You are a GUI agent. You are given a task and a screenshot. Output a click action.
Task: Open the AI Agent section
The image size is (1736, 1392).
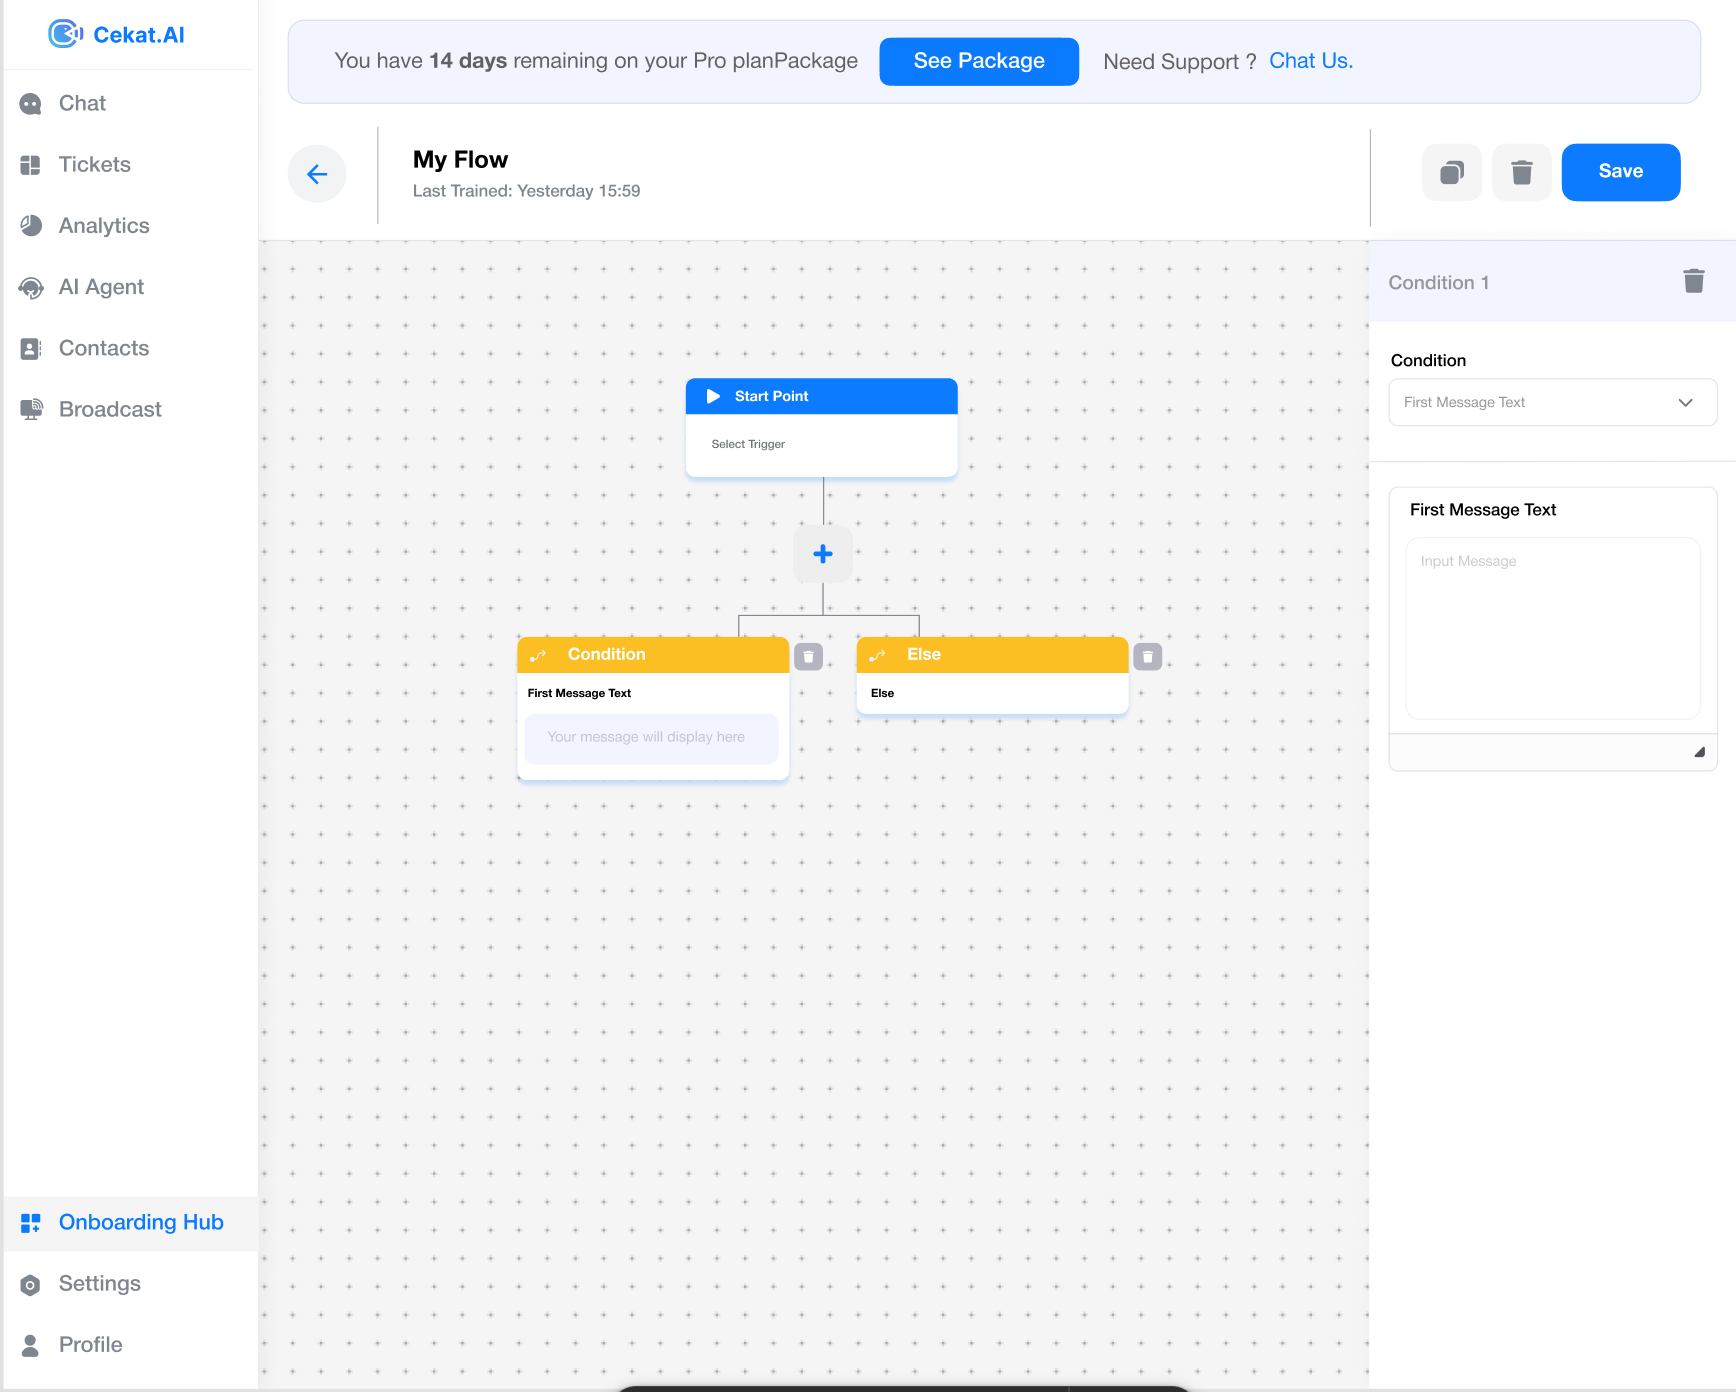tap(101, 287)
